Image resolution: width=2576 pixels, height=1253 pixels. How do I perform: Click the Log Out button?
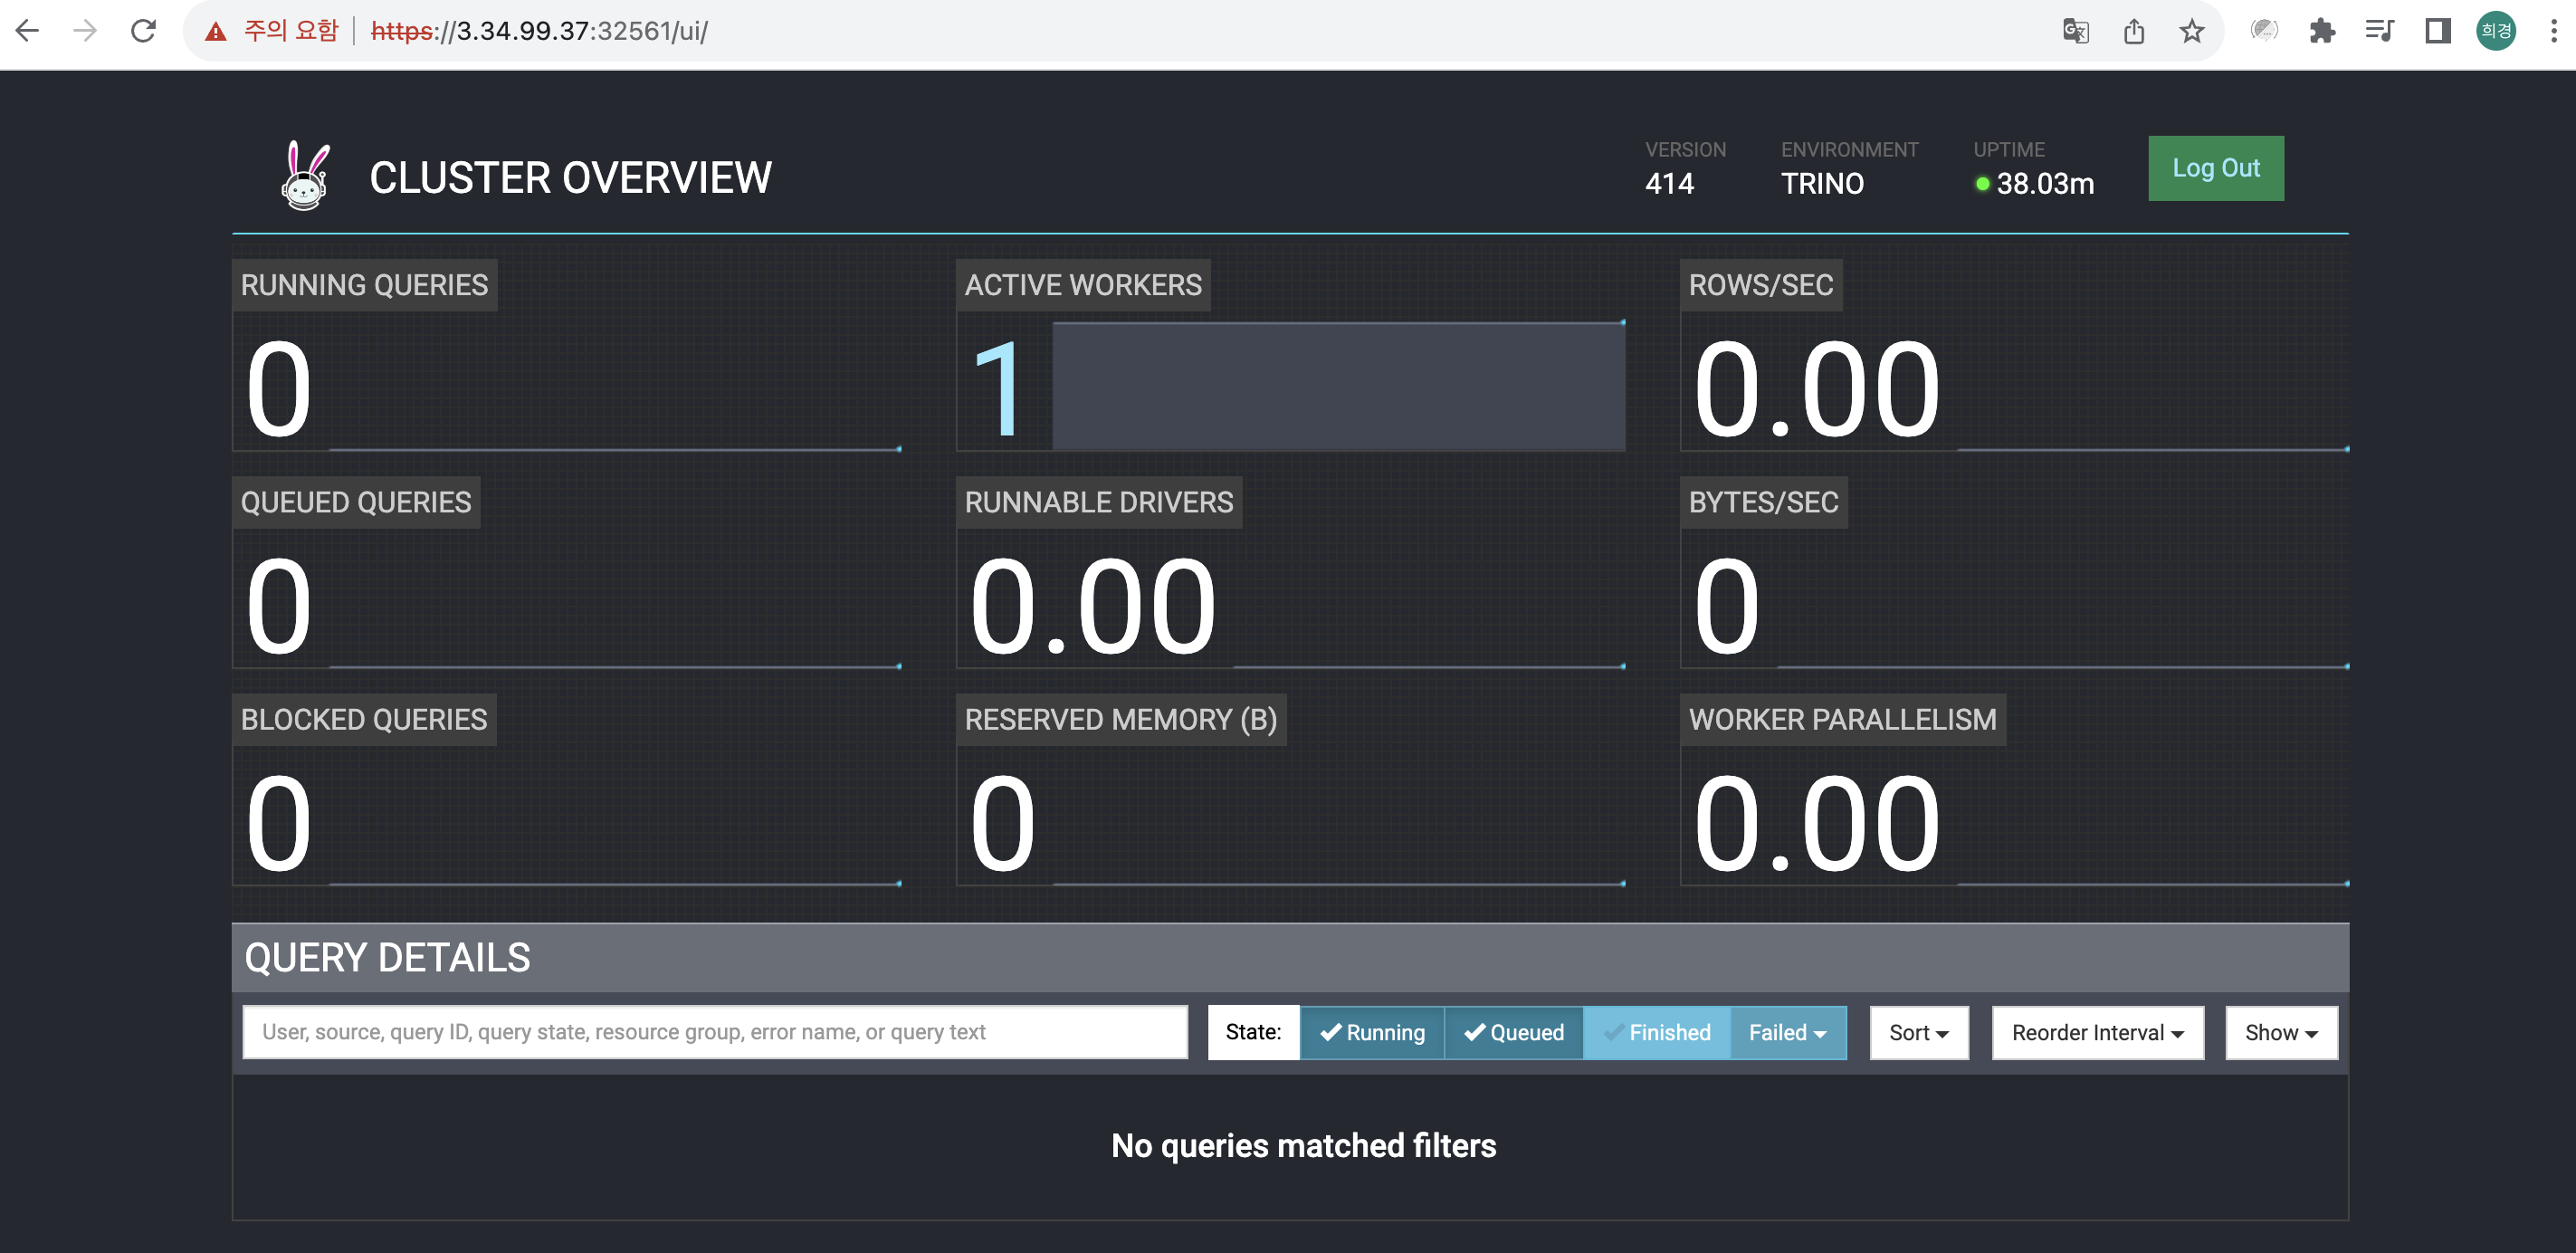pos(2215,168)
